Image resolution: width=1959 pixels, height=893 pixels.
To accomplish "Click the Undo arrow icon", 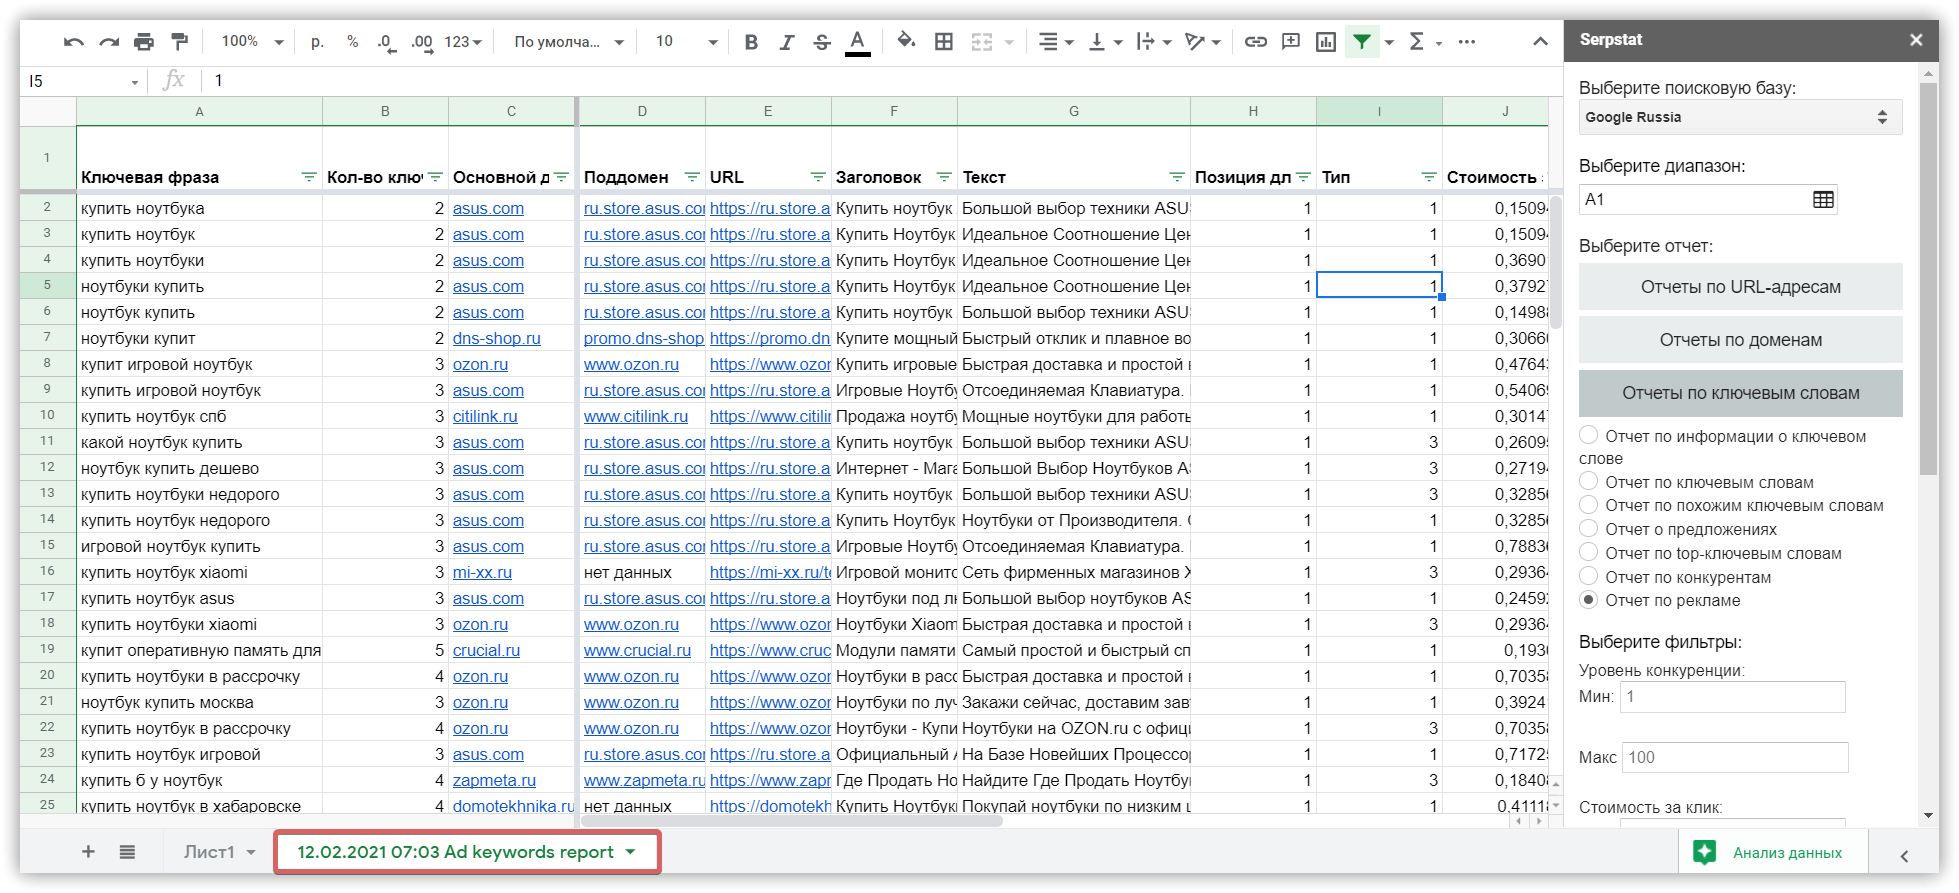I will pos(73,42).
